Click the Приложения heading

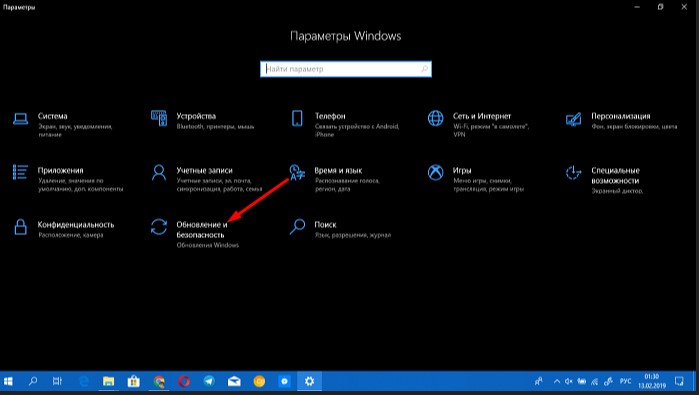60,170
